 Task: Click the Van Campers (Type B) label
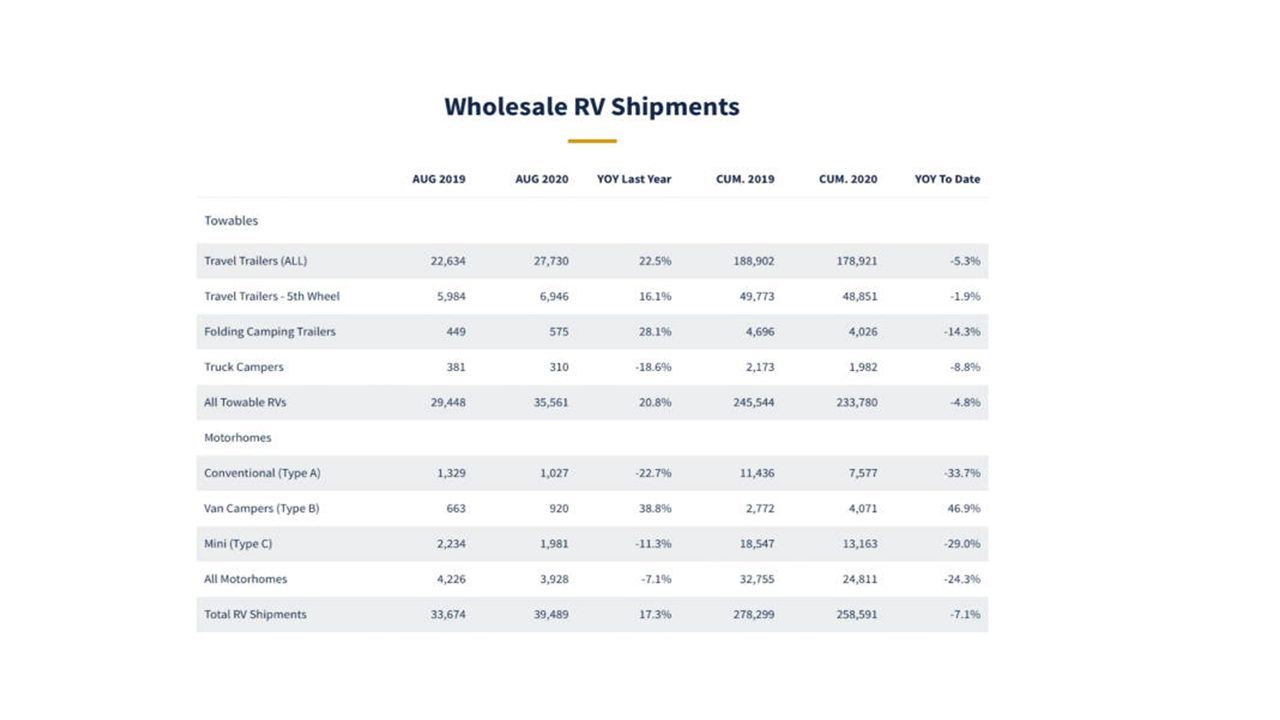pyautogui.click(x=262, y=508)
